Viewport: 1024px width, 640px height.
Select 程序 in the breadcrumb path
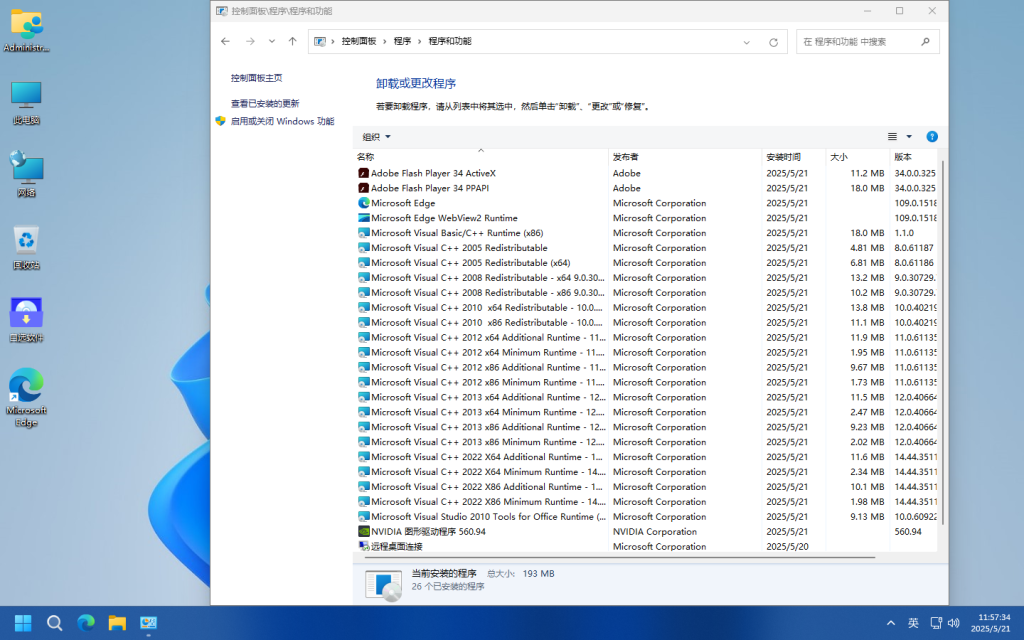click(x=402, y=41)
